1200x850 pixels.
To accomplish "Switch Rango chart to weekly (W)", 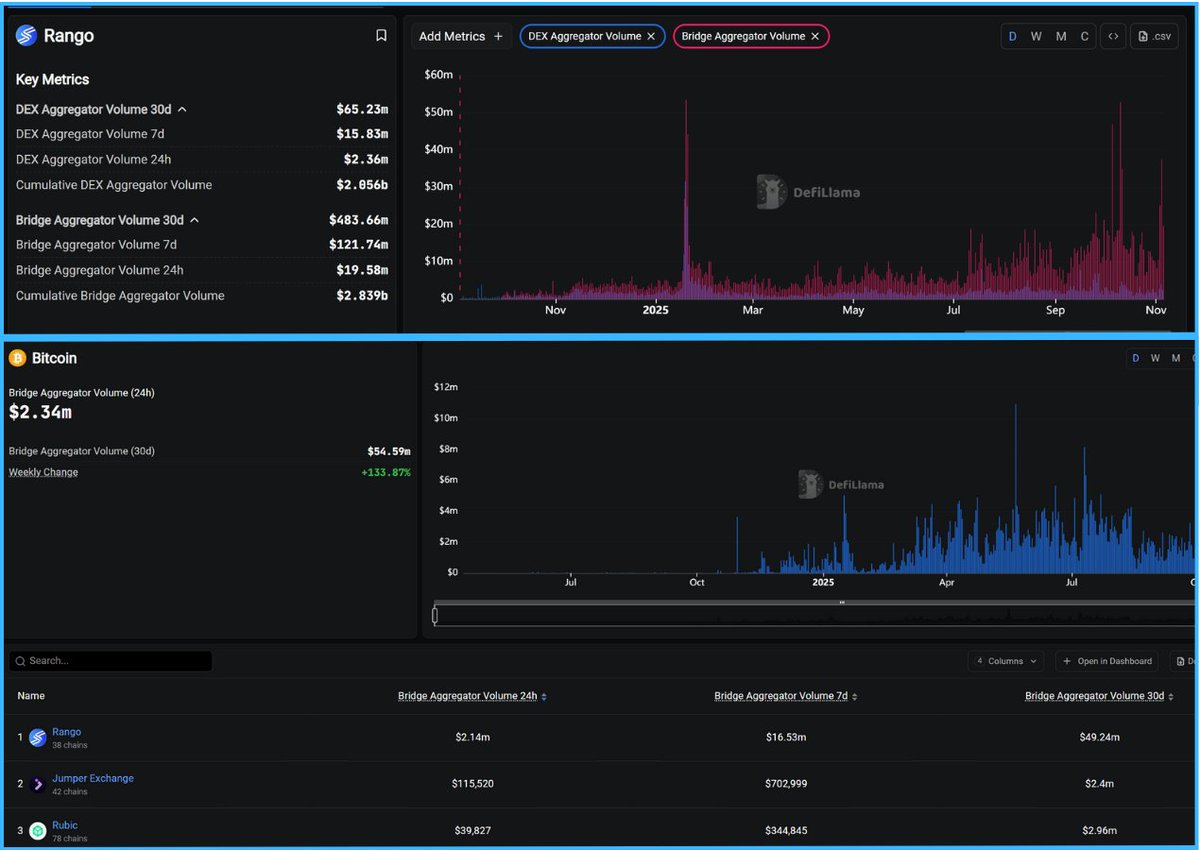I will tap(1036, 36).
